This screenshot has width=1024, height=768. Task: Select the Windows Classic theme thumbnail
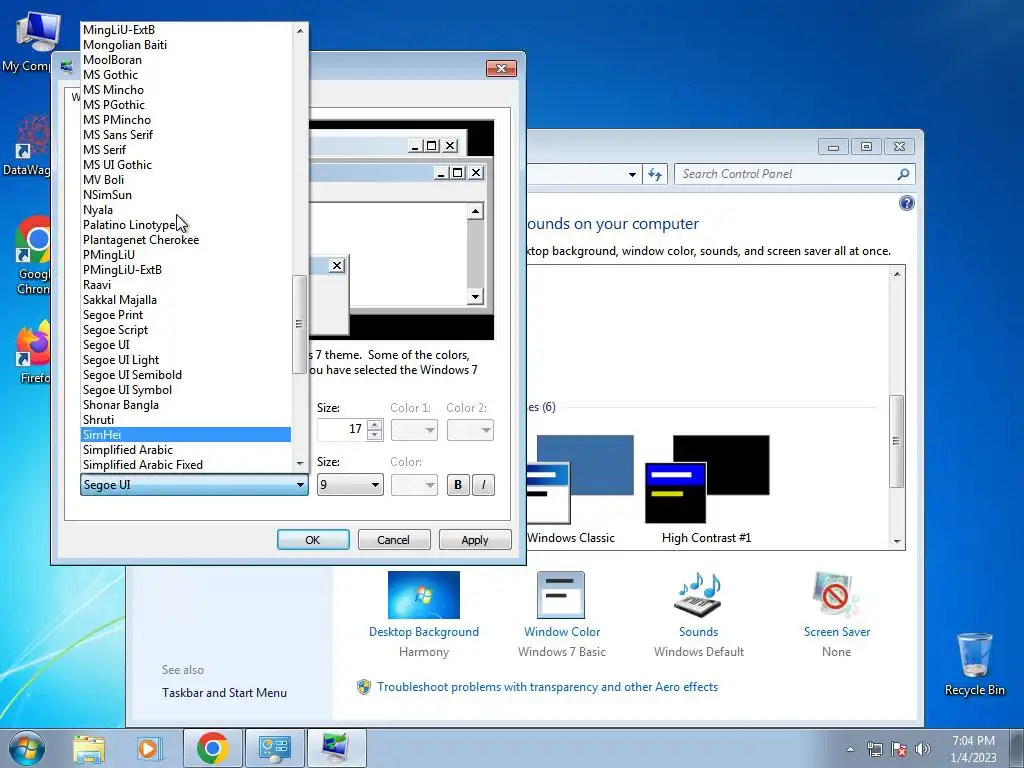(x=580, y=479)
